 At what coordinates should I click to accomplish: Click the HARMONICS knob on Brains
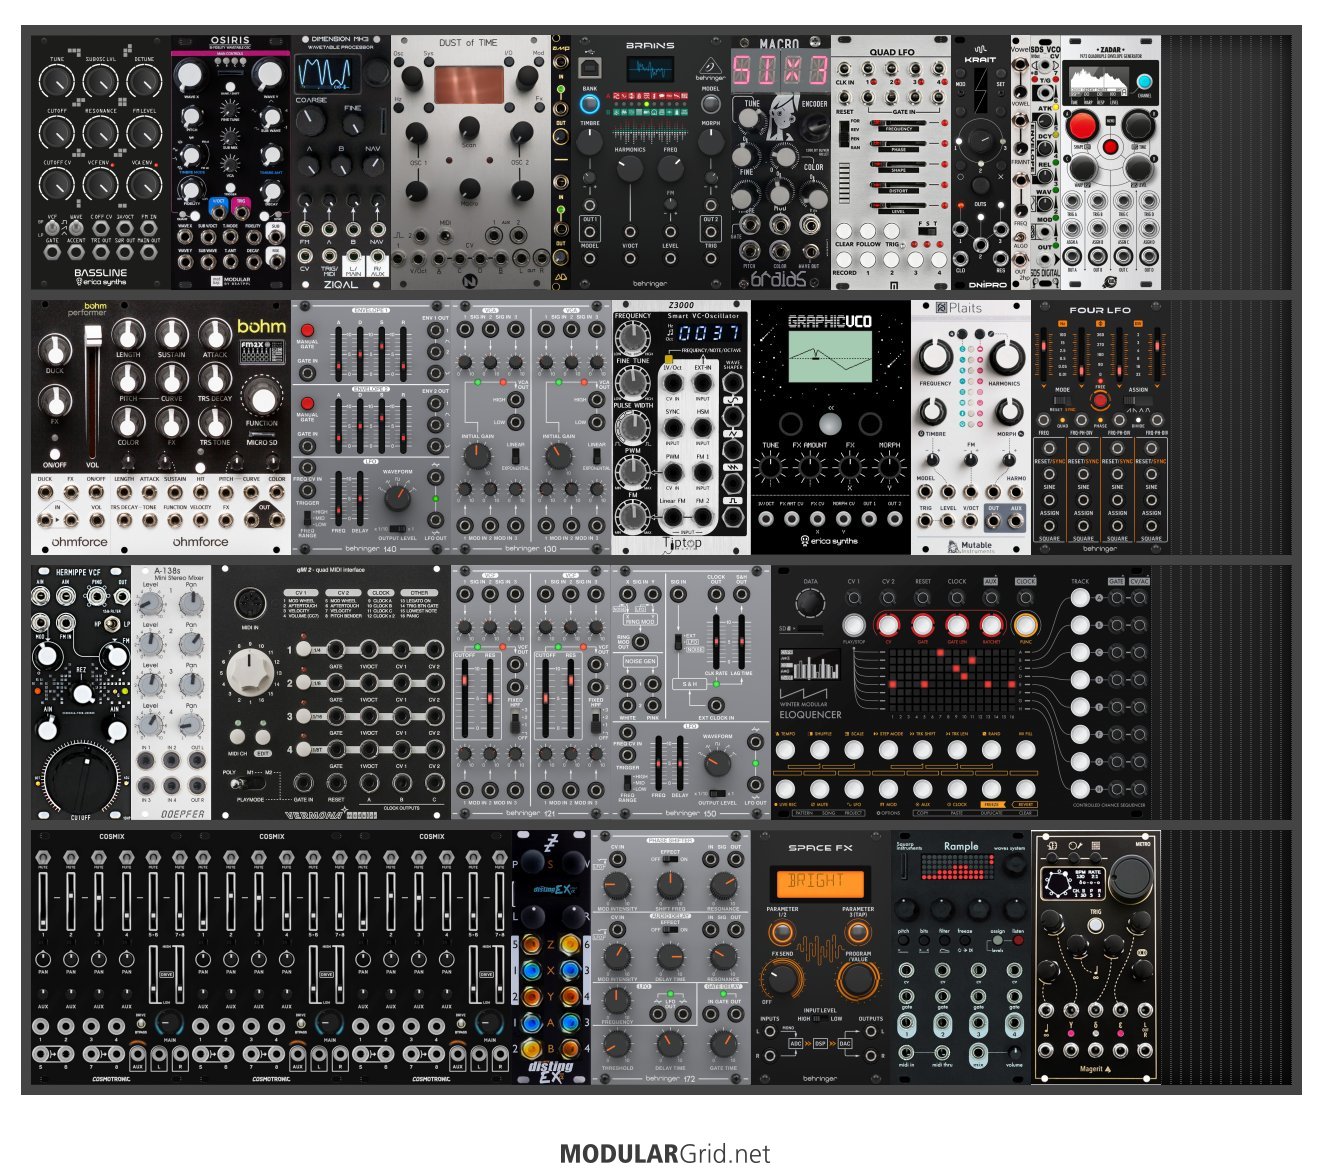[630, 169]
